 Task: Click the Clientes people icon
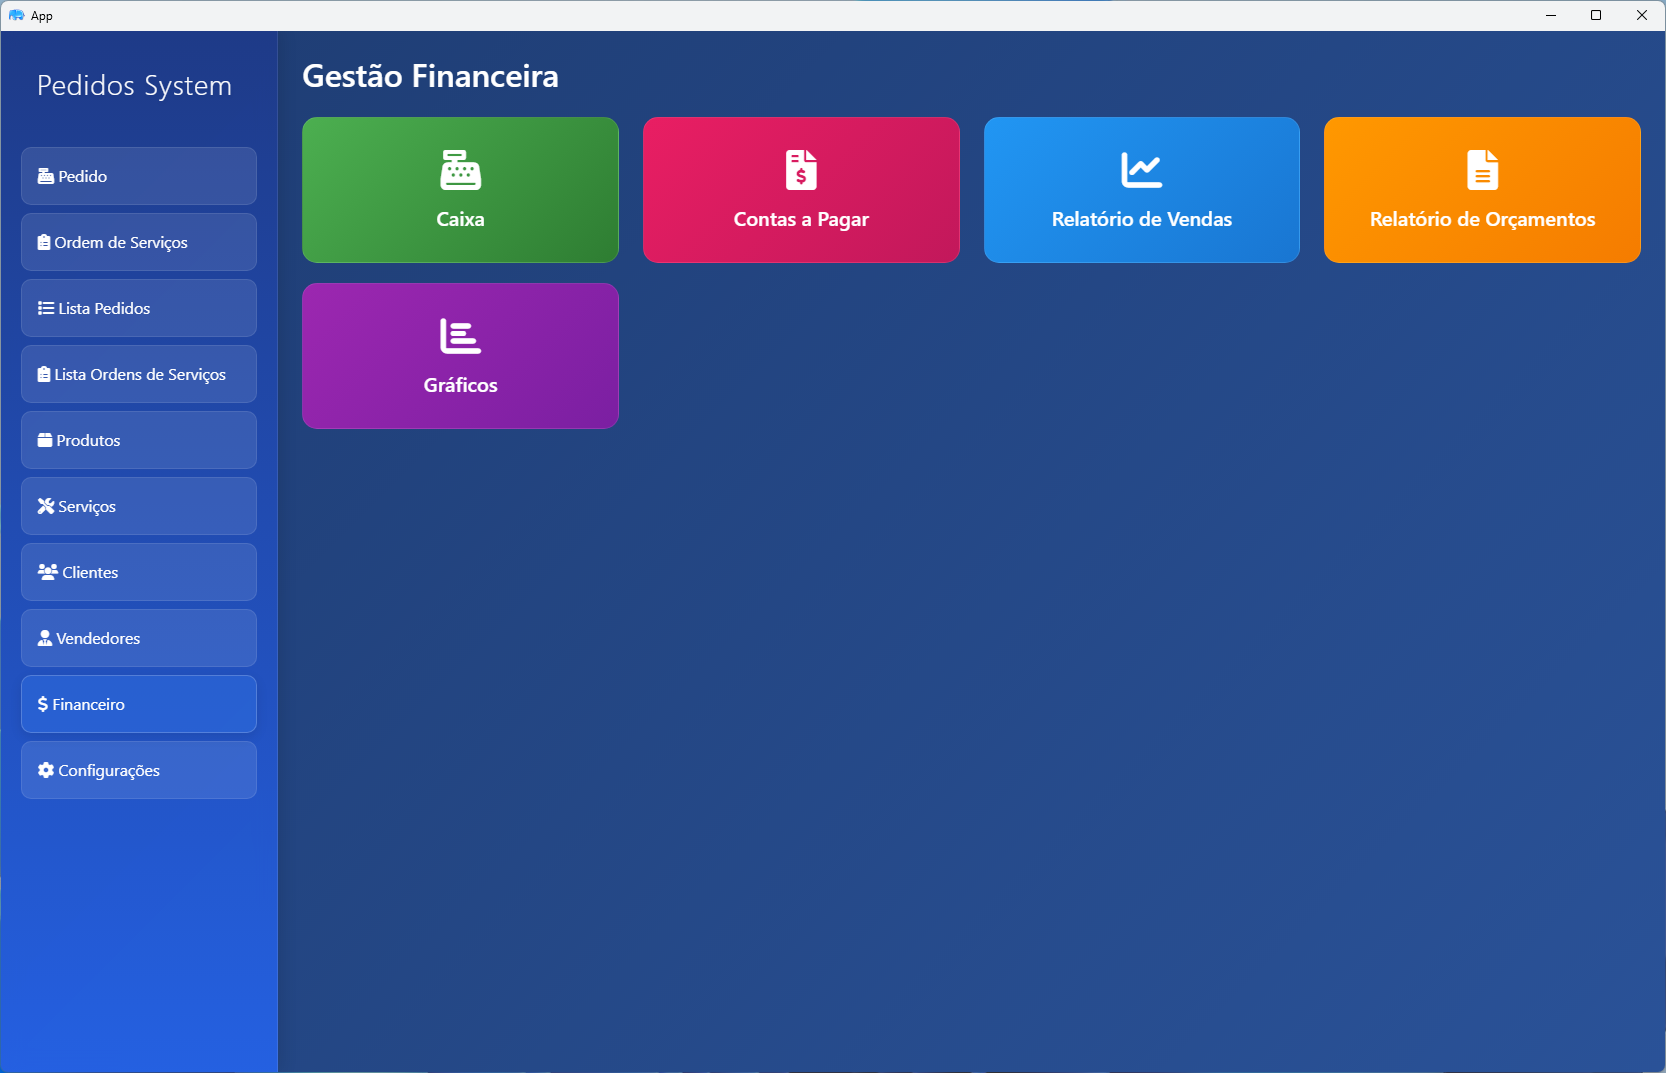44,571
